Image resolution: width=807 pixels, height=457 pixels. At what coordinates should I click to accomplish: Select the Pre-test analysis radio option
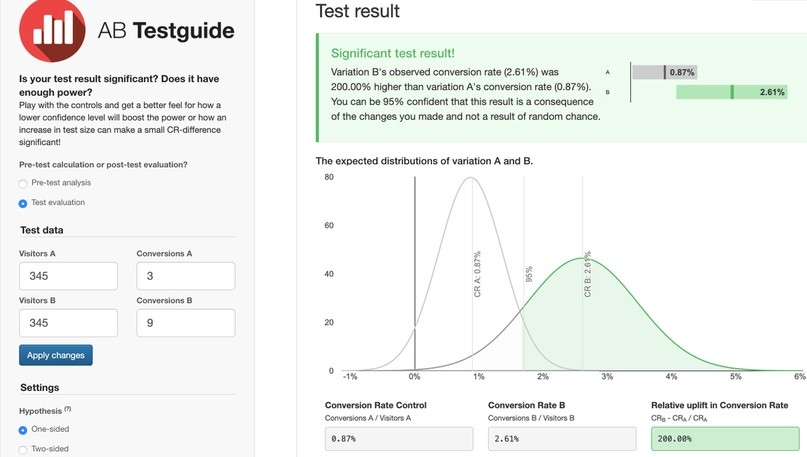point(23,184)
